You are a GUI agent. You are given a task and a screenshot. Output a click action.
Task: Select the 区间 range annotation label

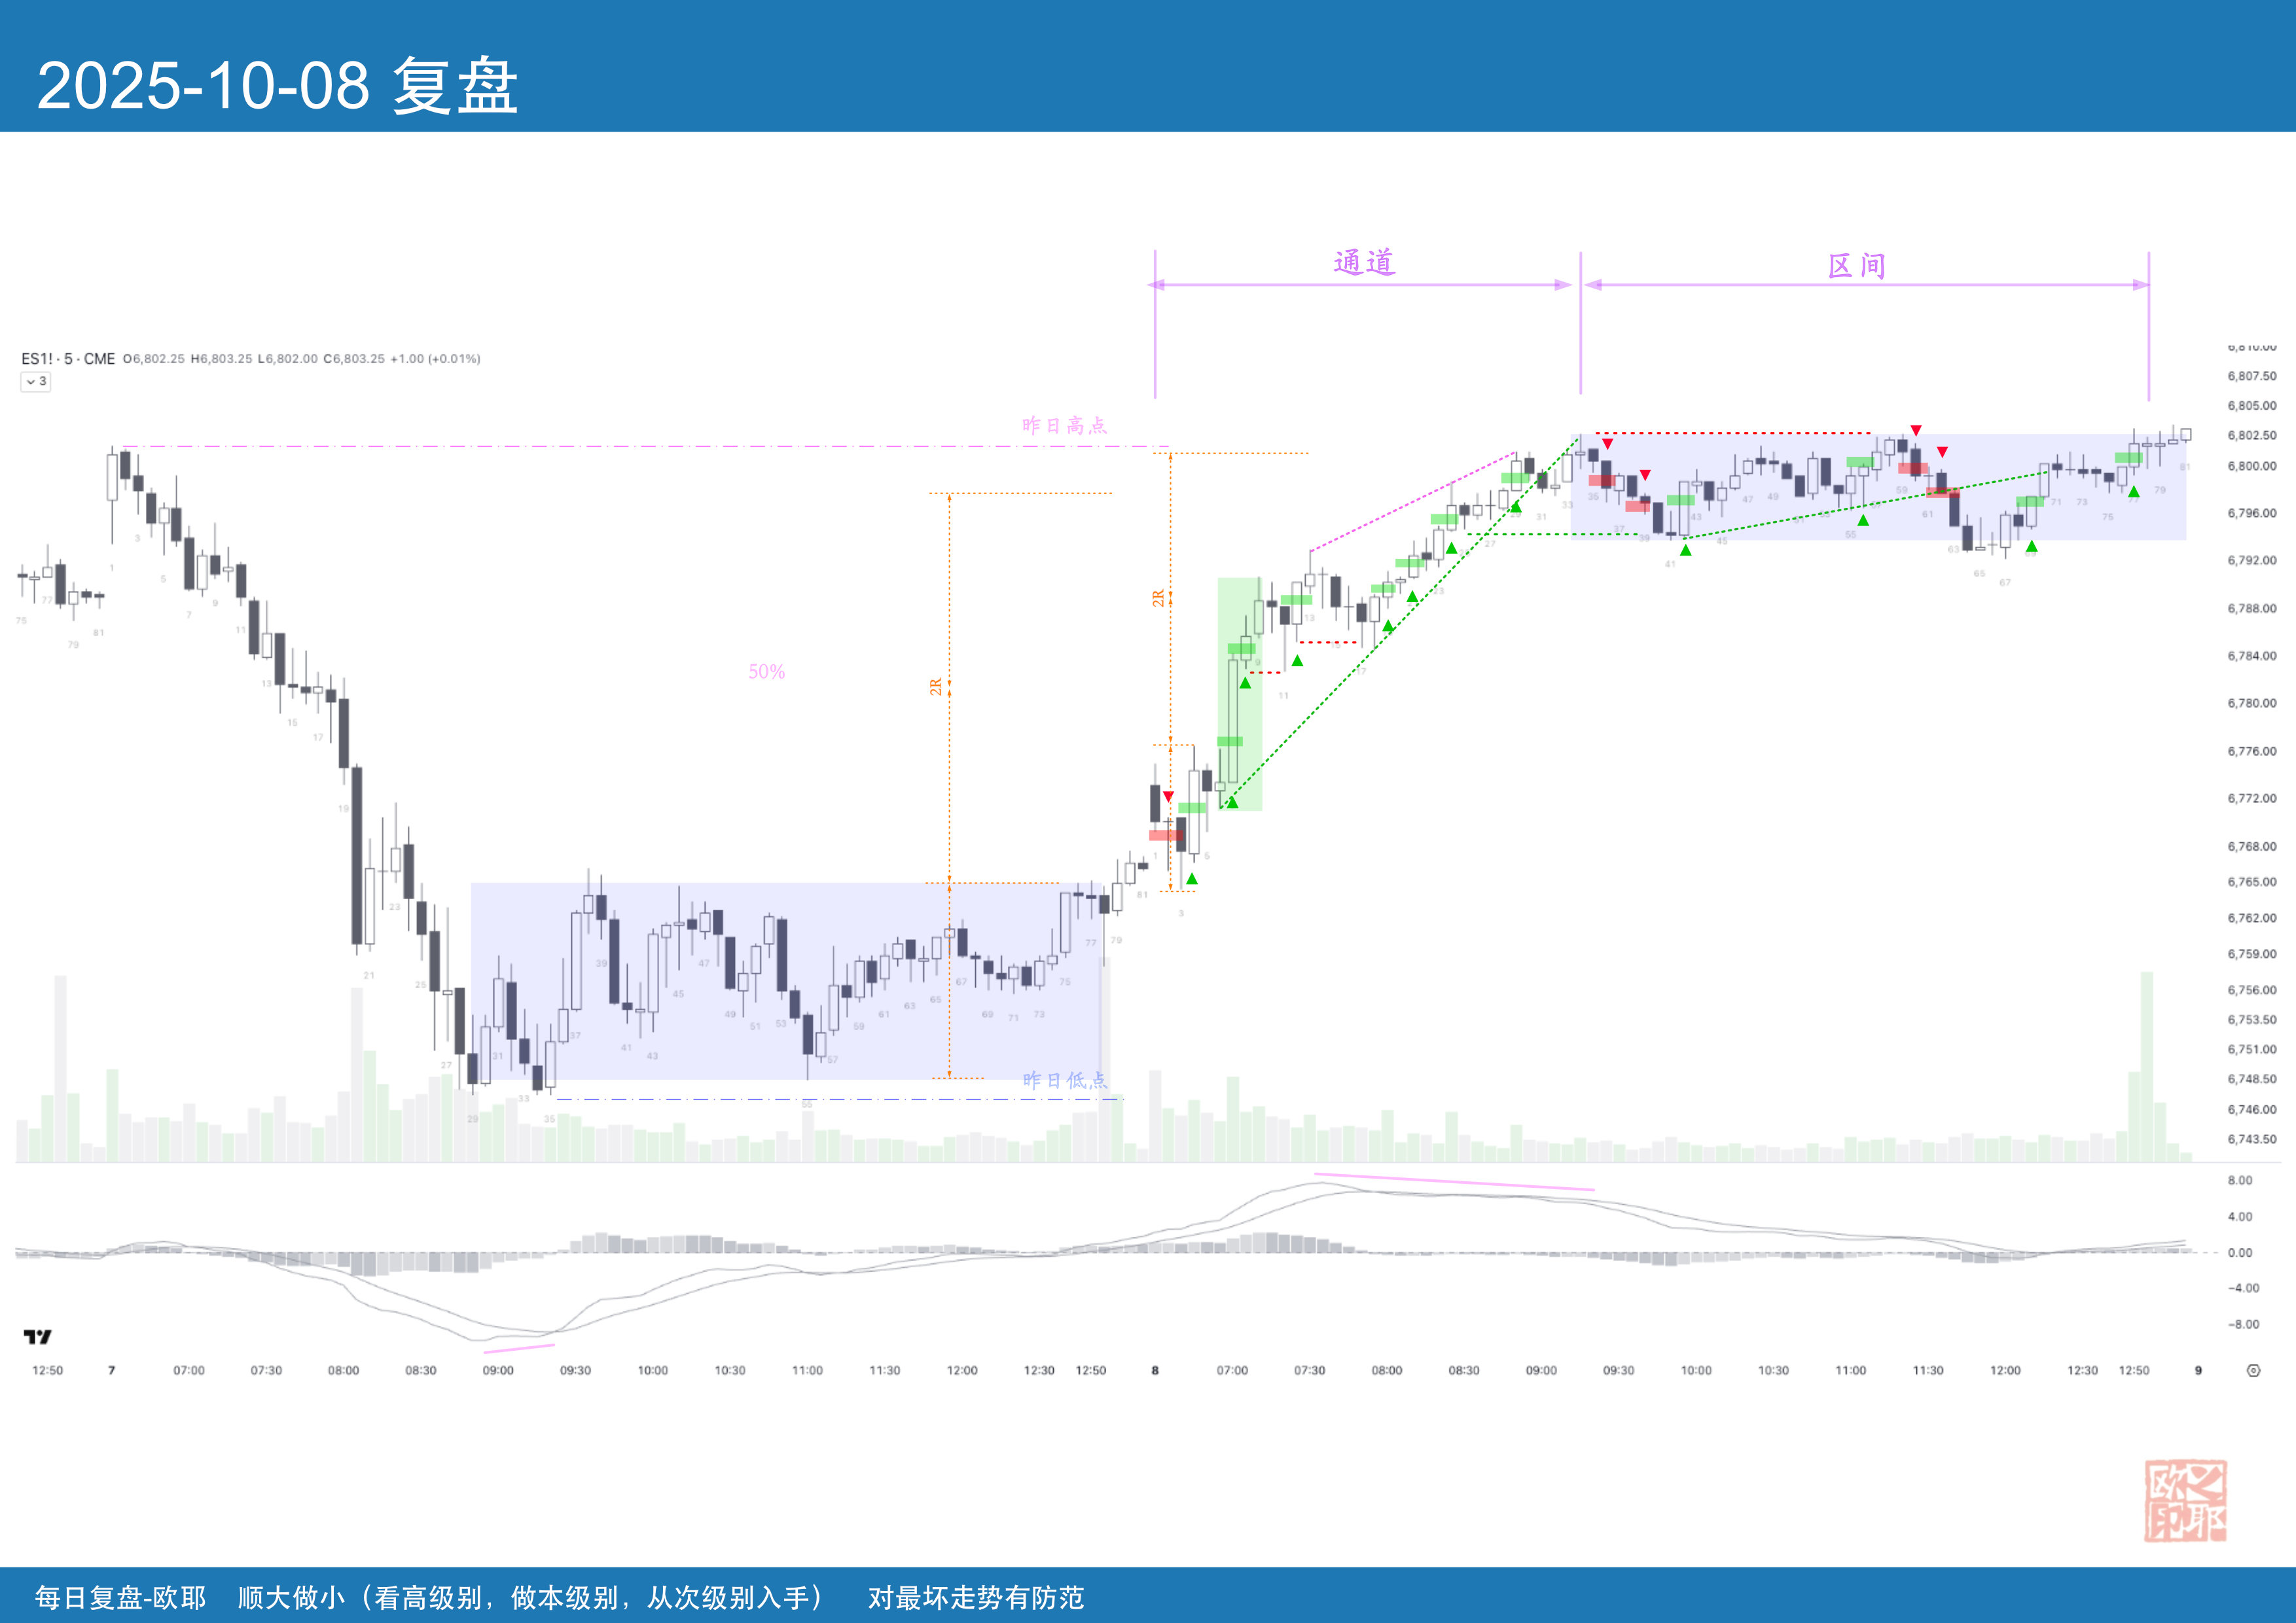[1856, 266]
